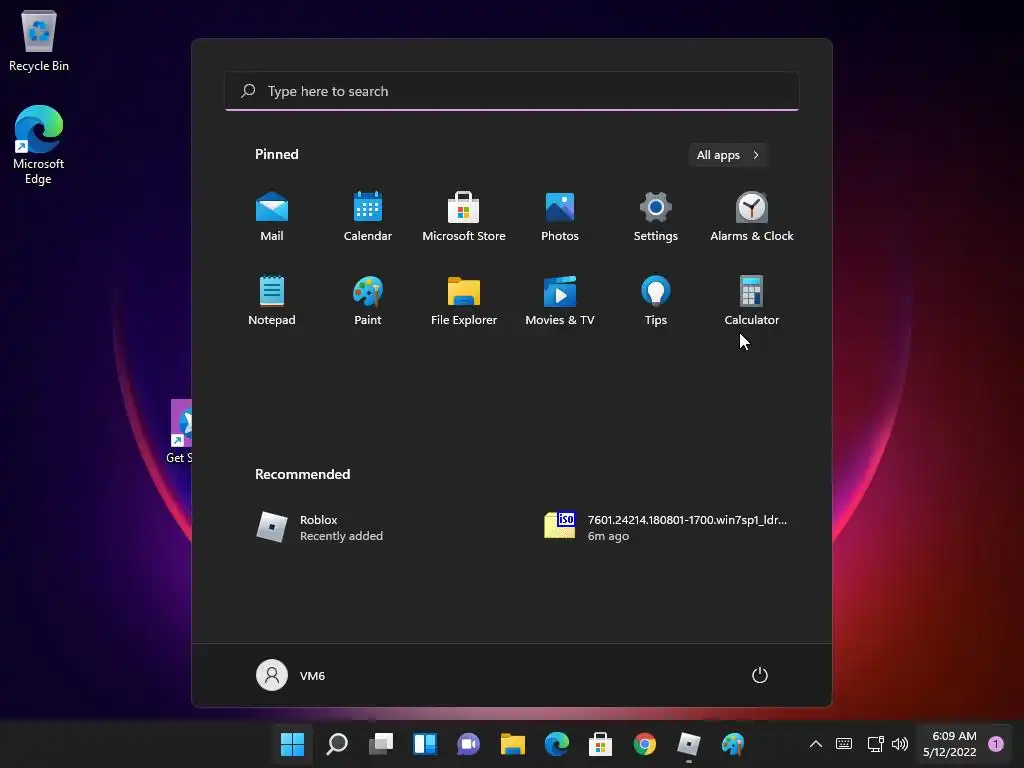Image resolution: width=1024 pixels, height=768 pixels.
Task: Launch Microsoft Edge from the taskbar
Action: click(x=556, y=744)
